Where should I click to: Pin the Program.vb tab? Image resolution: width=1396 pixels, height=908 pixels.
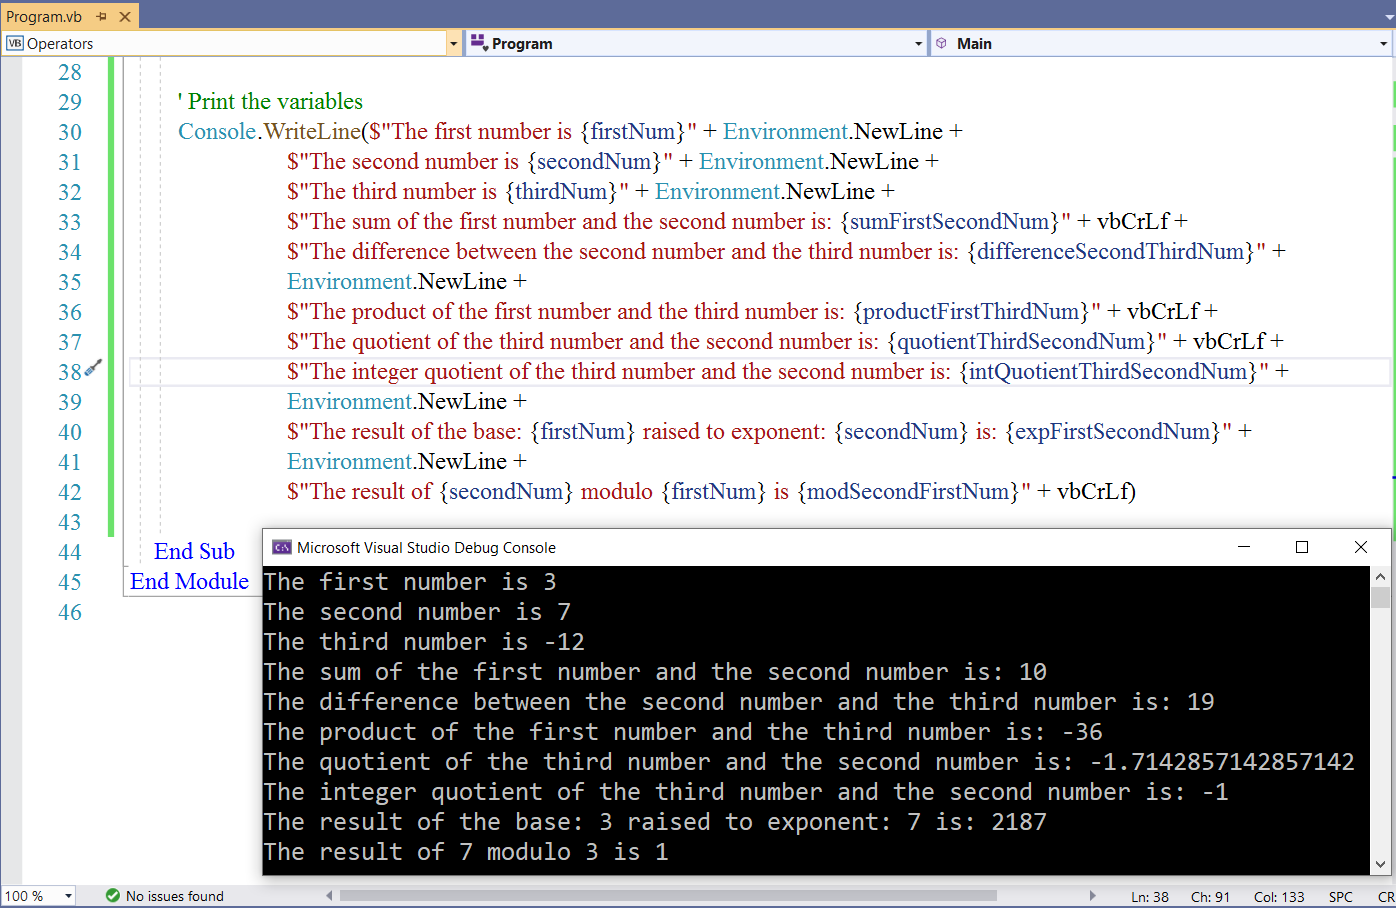click(x=101, y=16)
